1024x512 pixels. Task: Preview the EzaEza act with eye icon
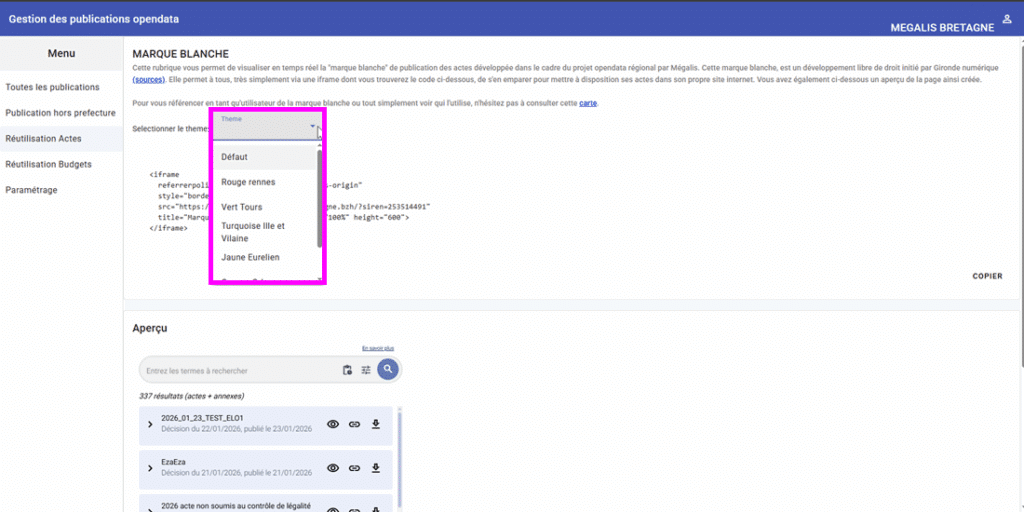(333, 468)
